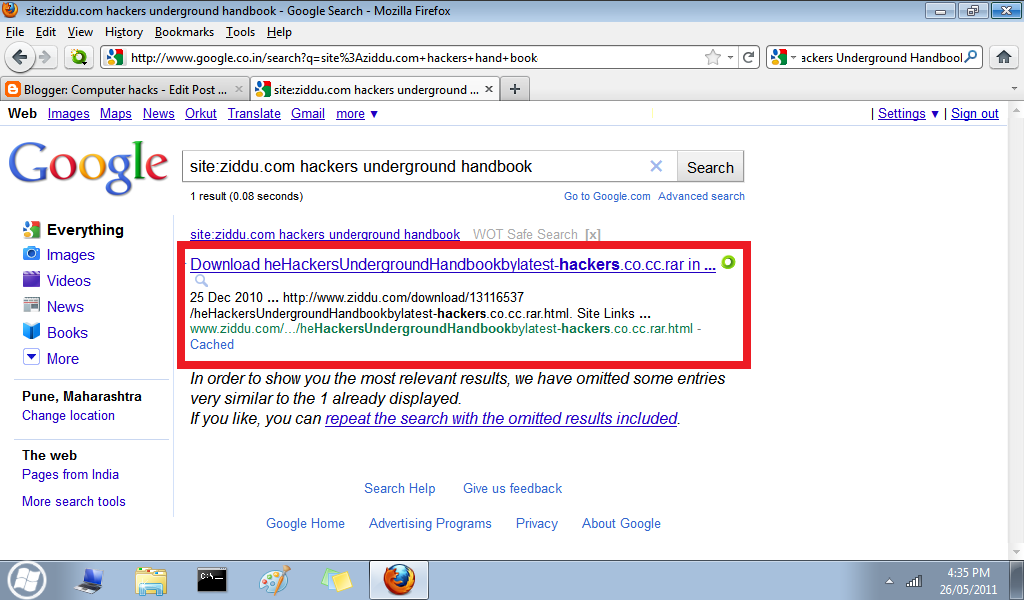Click Sign out
Image resolution: width=1024 pixels, height=600 pixels.
(x=974, y=114)
